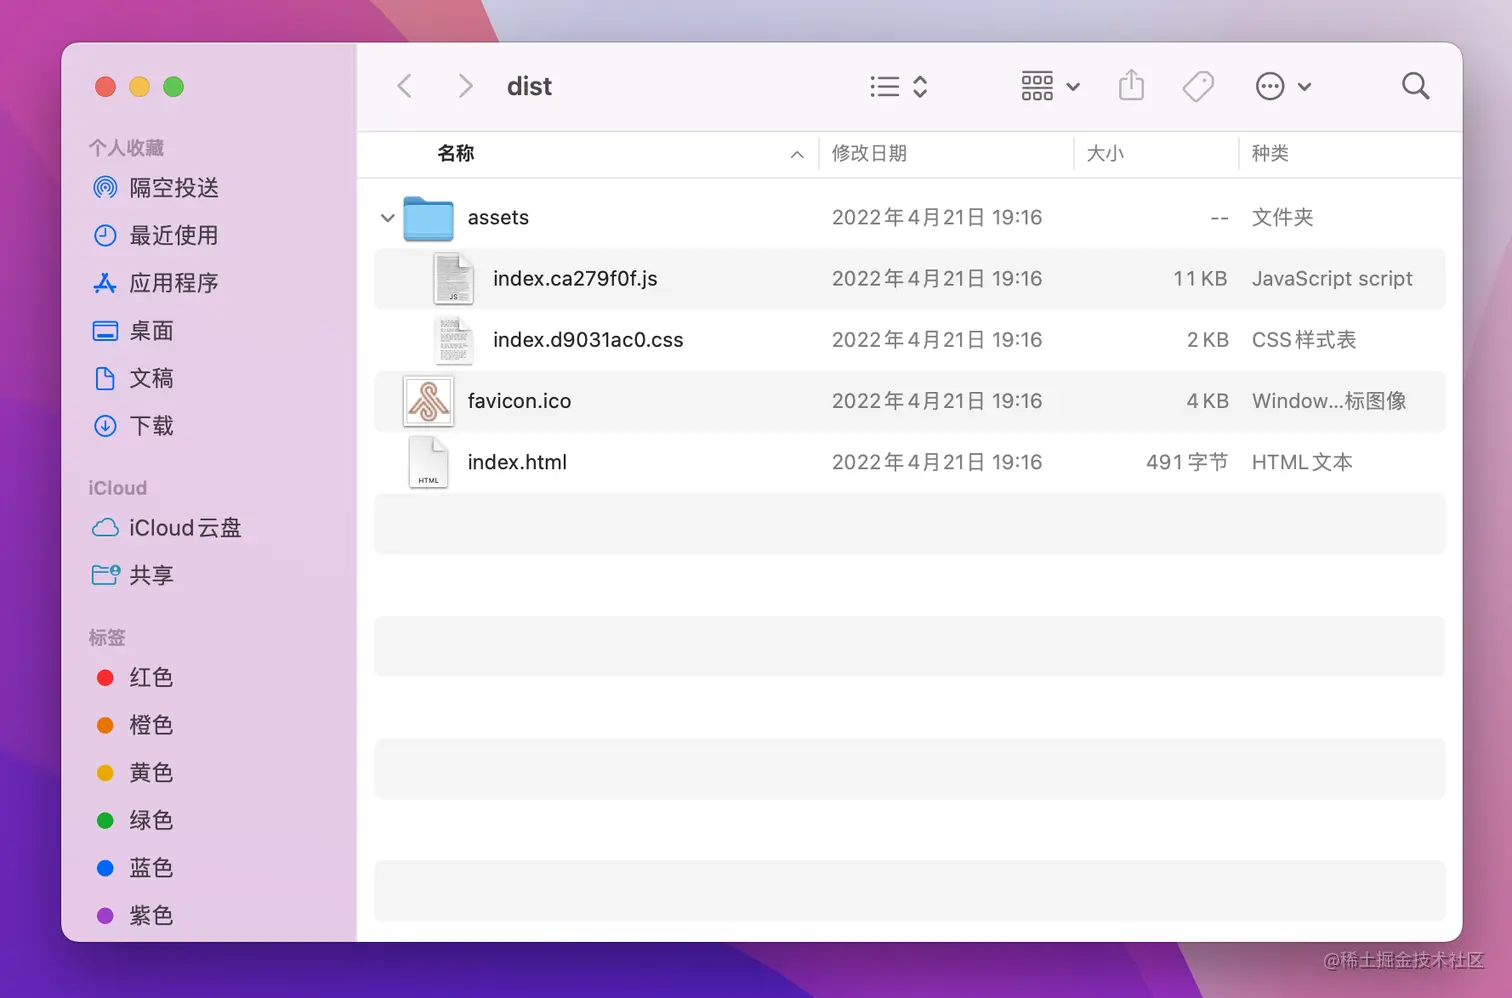Viewport: 1512px width, 998px height.
Task: Click the Share toolbar icon
Action: point(1131,85)
